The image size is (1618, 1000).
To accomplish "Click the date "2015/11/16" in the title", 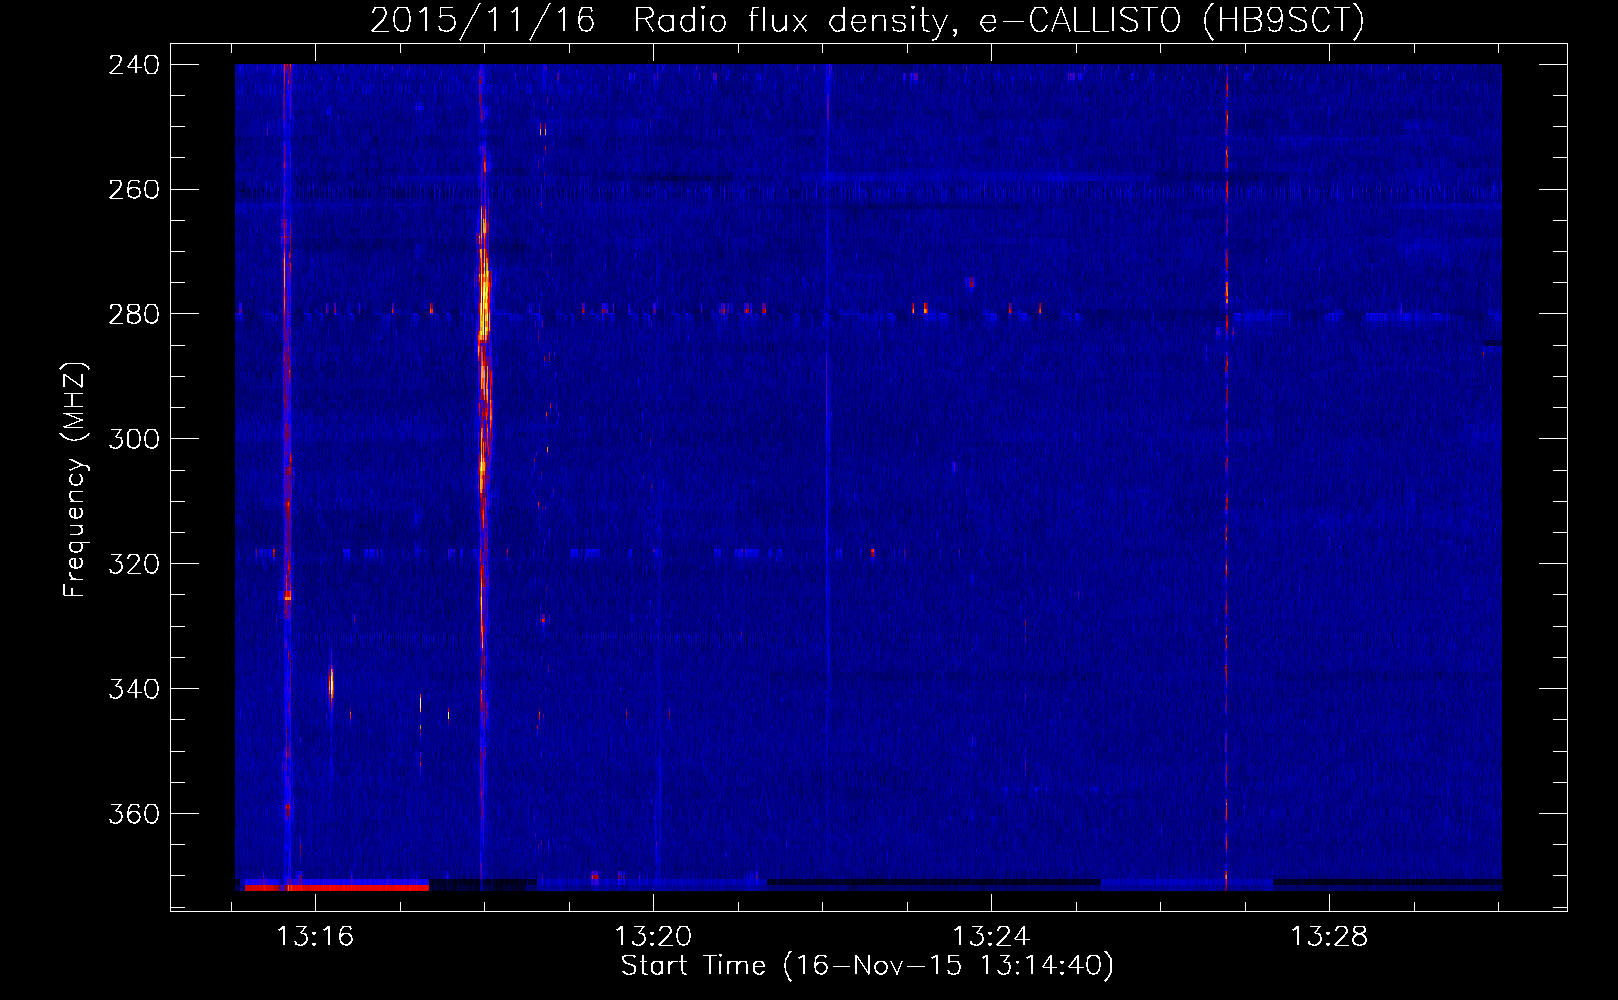I will point(482,20).
